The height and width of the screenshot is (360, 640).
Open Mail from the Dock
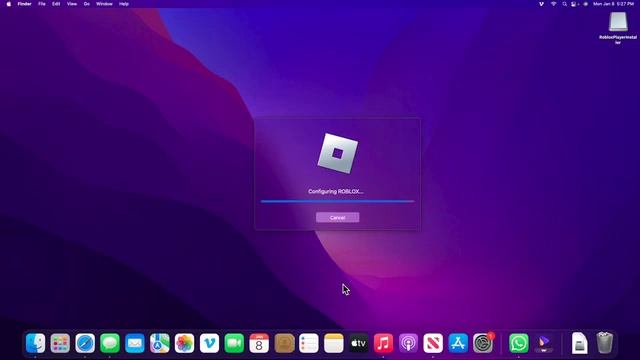click(x=135, y=343)
